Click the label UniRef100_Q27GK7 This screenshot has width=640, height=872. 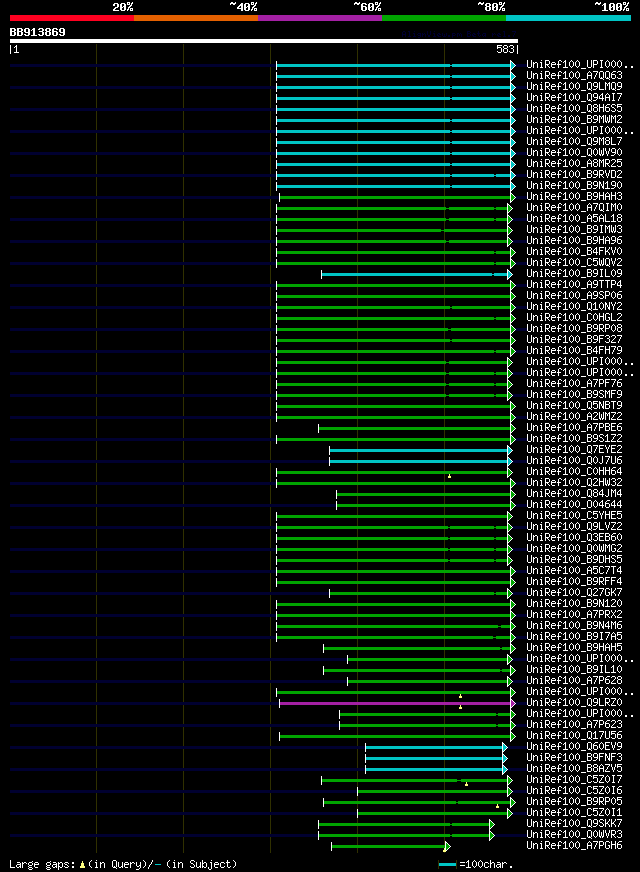(574, 593)
